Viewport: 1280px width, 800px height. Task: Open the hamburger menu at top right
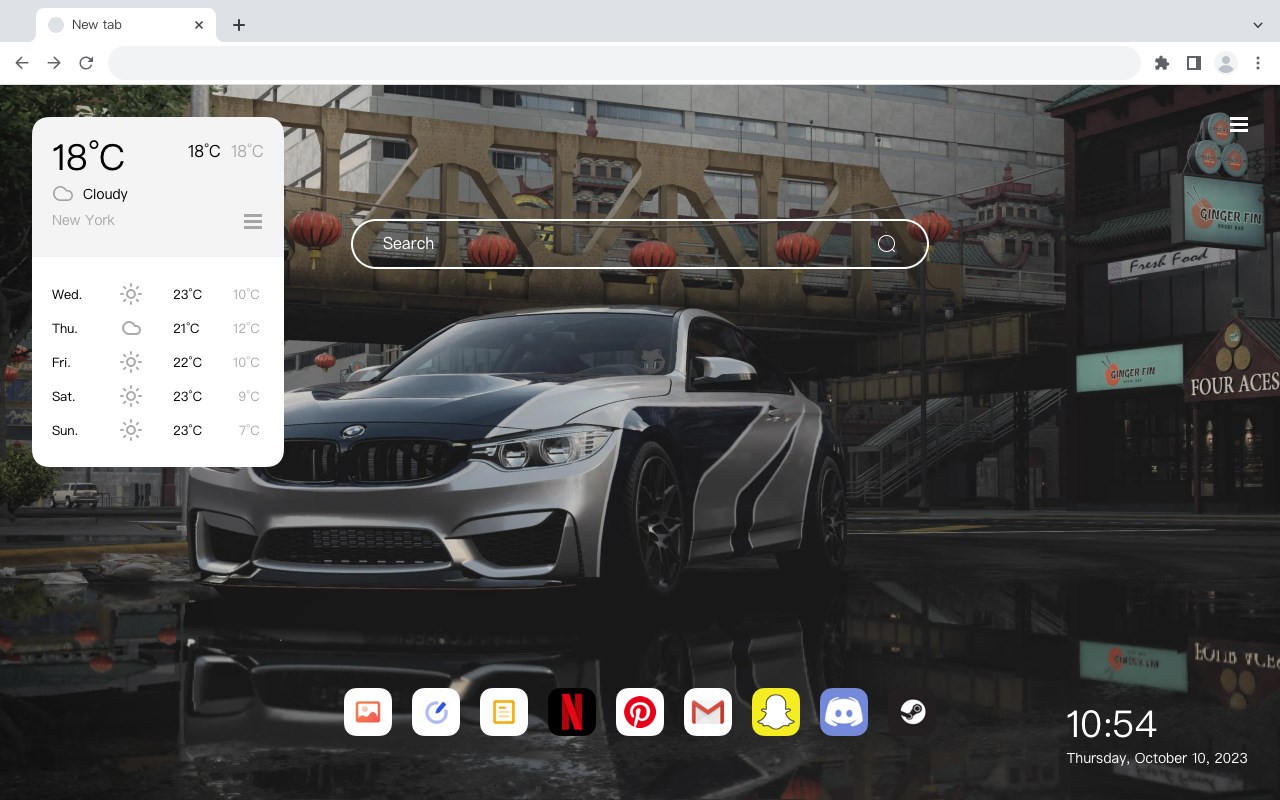click(x=1239, y=125)
